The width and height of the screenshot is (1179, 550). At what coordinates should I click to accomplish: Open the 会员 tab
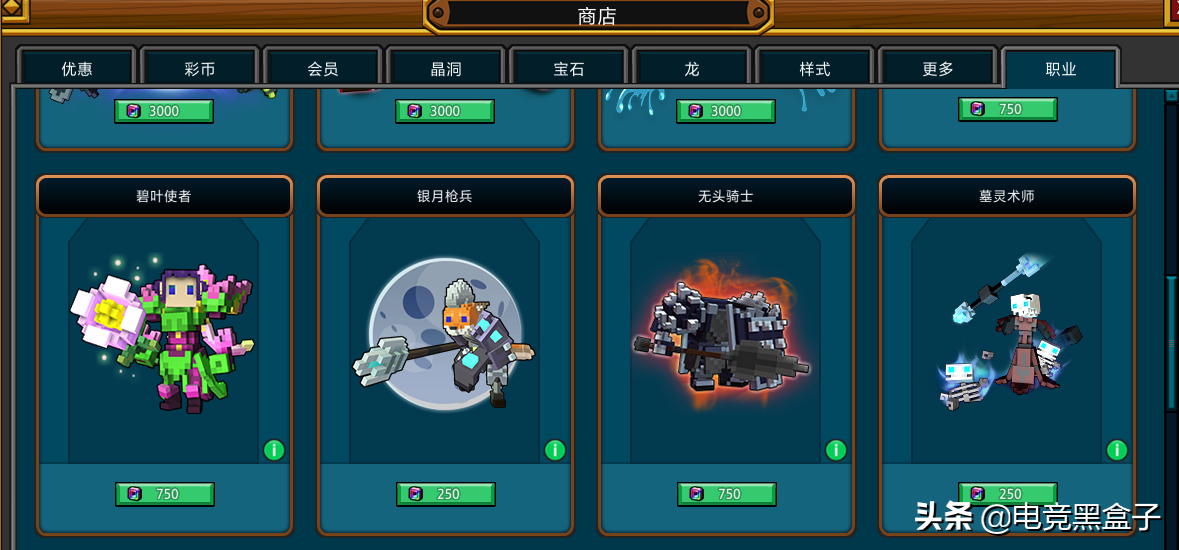323,69
